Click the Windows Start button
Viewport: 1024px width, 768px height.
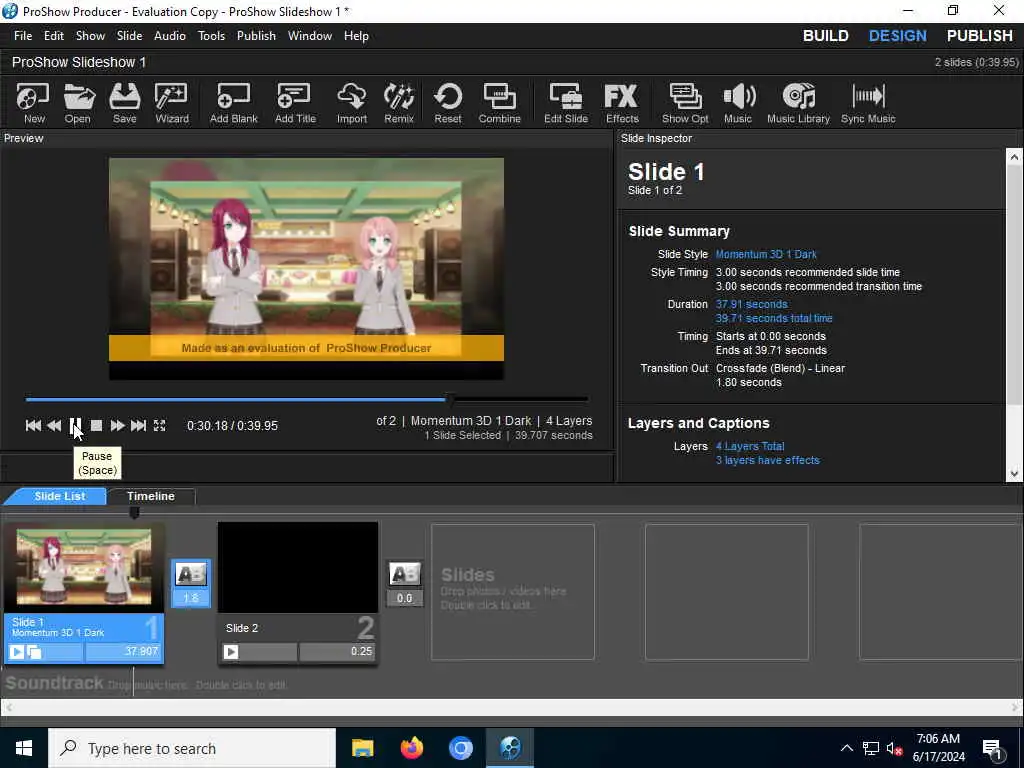[x=24, y=748]
